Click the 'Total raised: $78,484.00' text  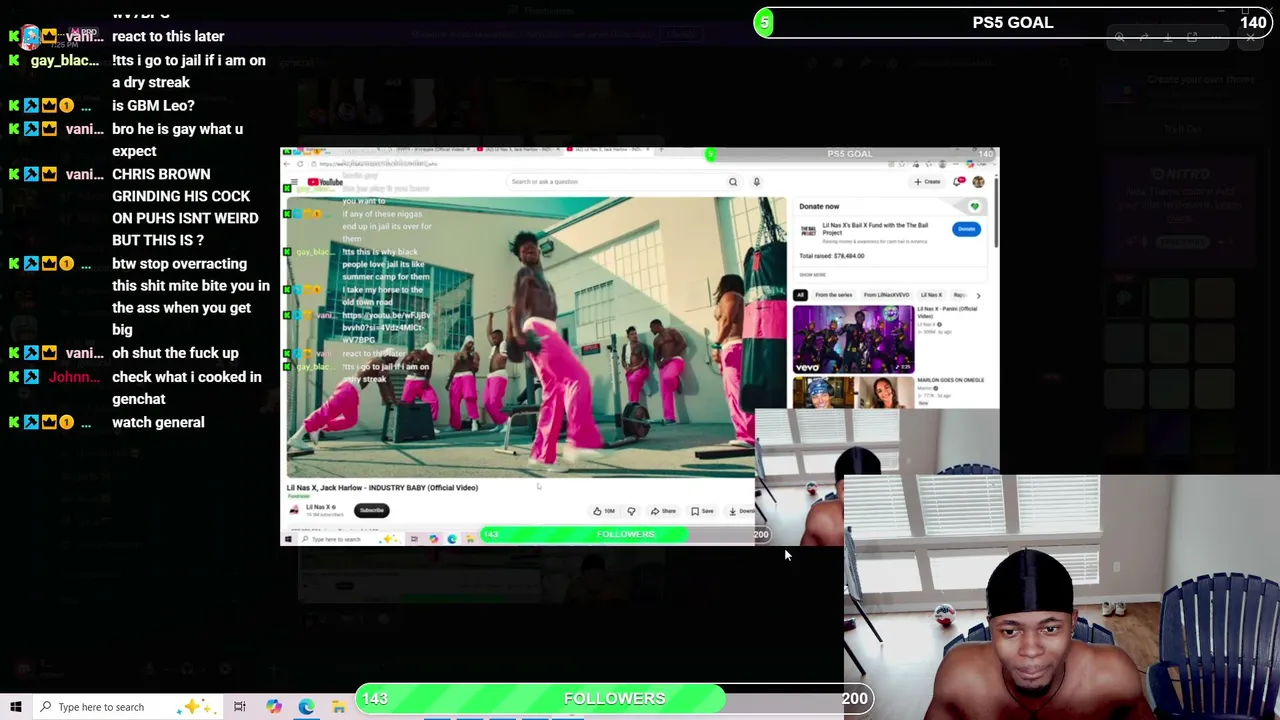pos(832,256)
